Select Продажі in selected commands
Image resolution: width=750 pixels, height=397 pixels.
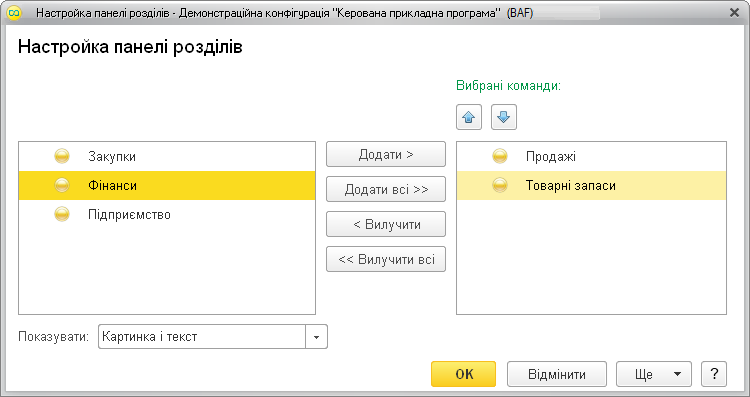[591, 156]
